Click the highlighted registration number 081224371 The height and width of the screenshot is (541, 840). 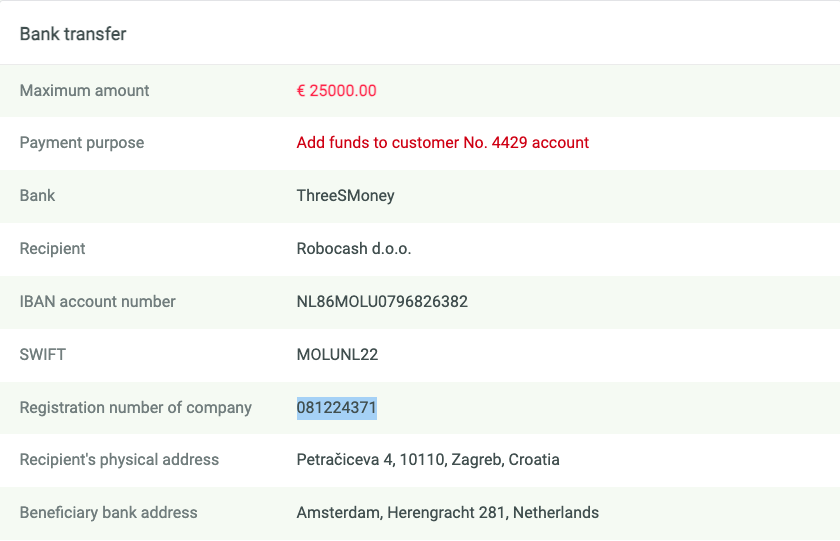[x=336, y=408]
